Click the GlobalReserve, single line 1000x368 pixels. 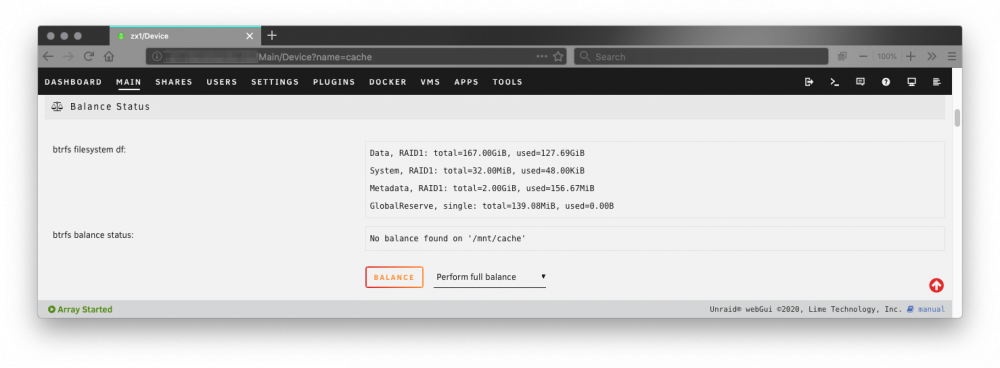[x=492, y=206]
